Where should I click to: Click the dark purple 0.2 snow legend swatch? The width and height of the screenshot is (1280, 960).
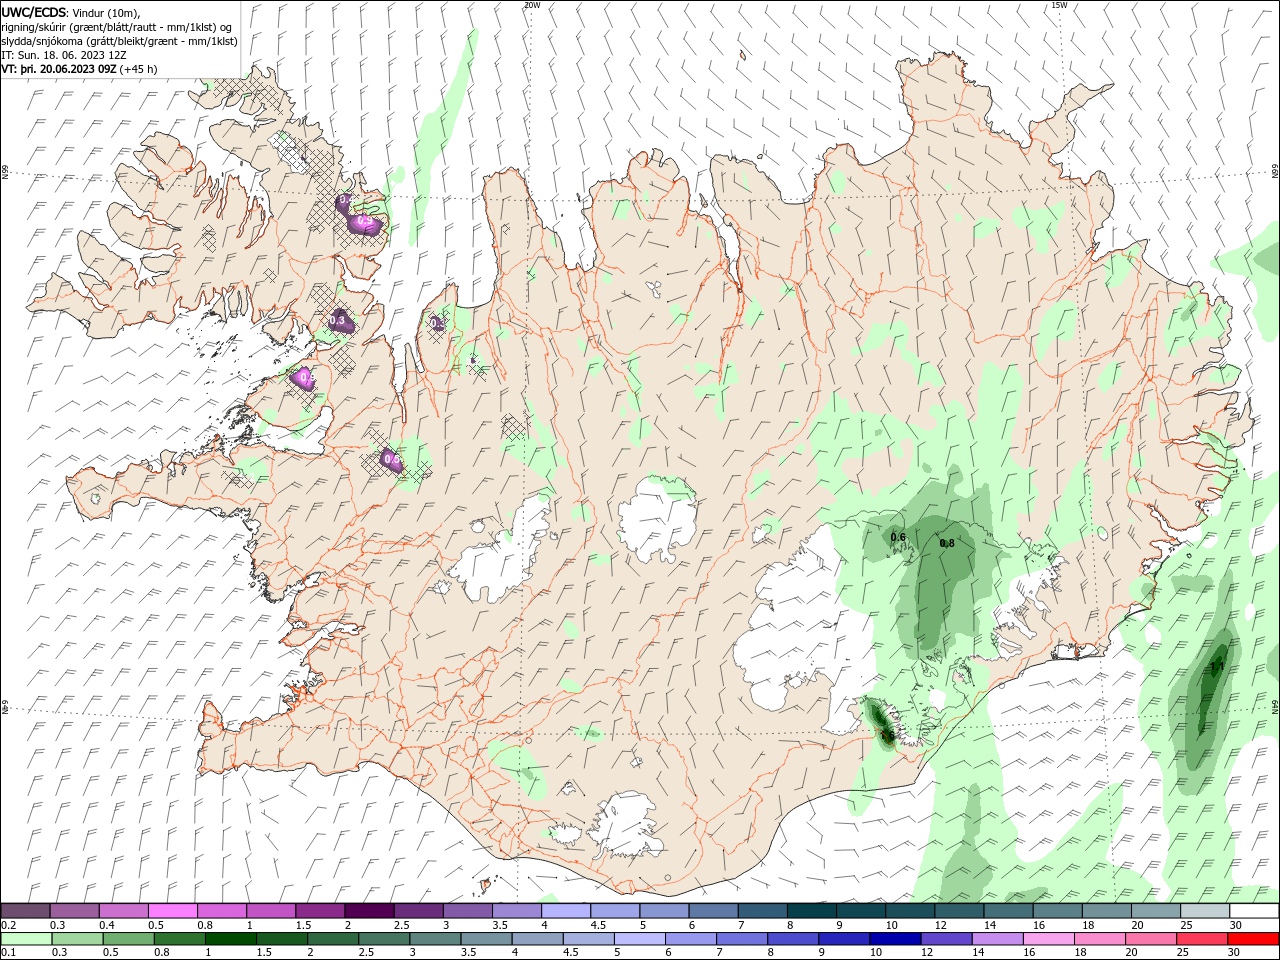25,911
